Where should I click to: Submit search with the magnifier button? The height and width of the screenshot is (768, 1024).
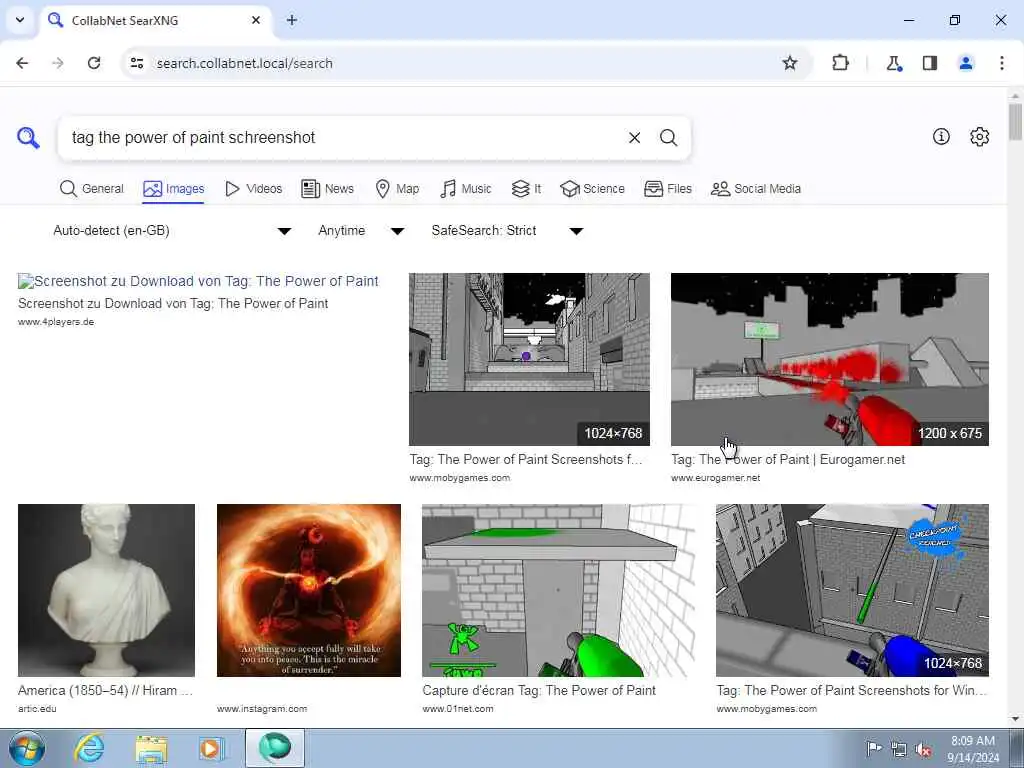668,138
